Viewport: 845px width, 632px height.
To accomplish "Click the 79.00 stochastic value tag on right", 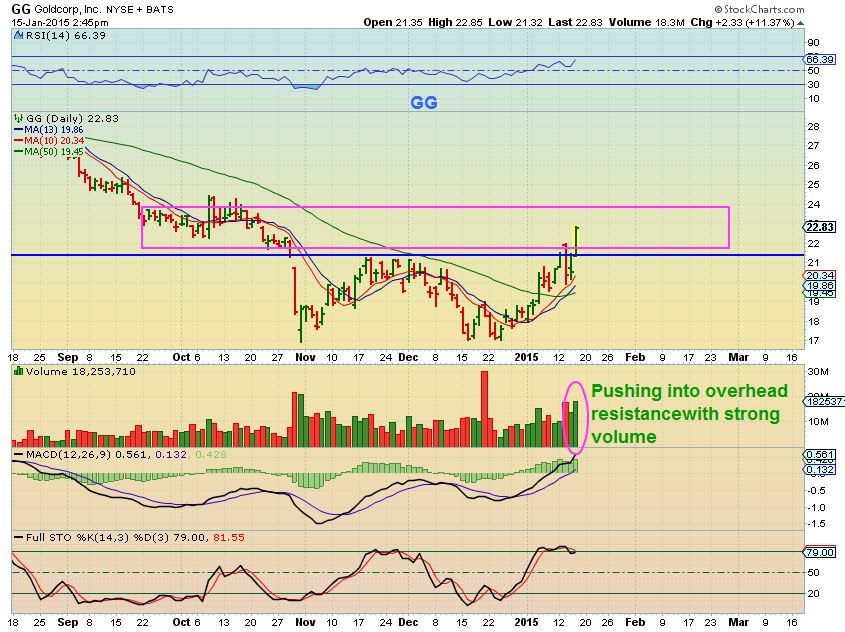I will [820, 553].
